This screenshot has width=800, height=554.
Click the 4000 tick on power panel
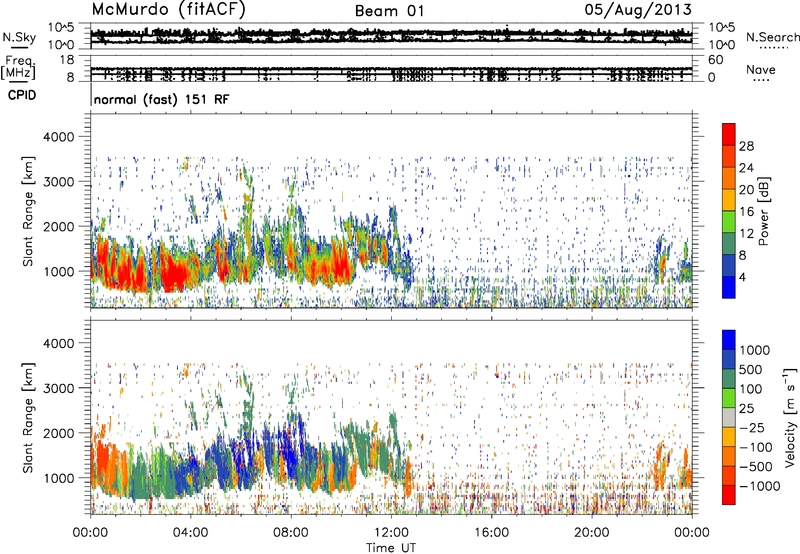[x=58, y=137]
